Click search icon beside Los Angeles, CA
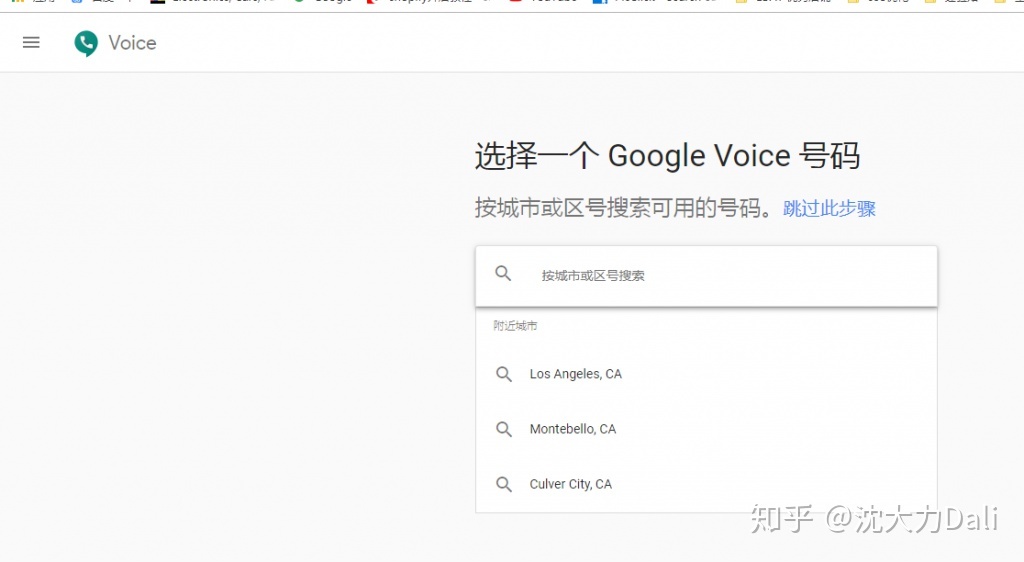The width and height of the screenshot is (1024, 562). point(504,374)
